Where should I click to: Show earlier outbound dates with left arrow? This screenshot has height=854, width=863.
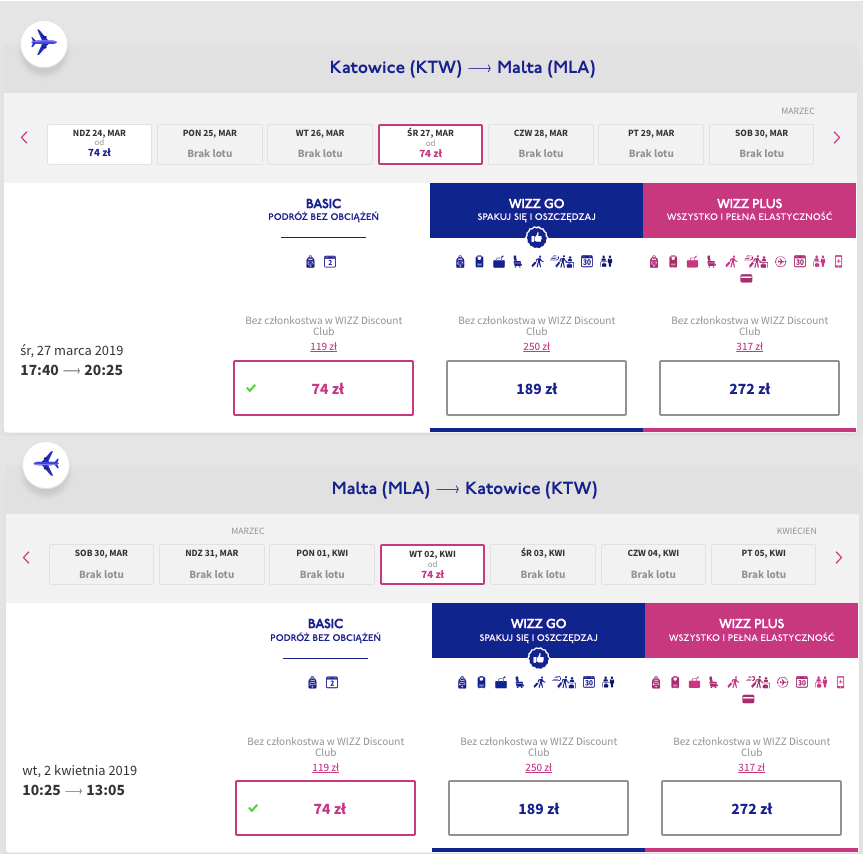pos(24,138)
